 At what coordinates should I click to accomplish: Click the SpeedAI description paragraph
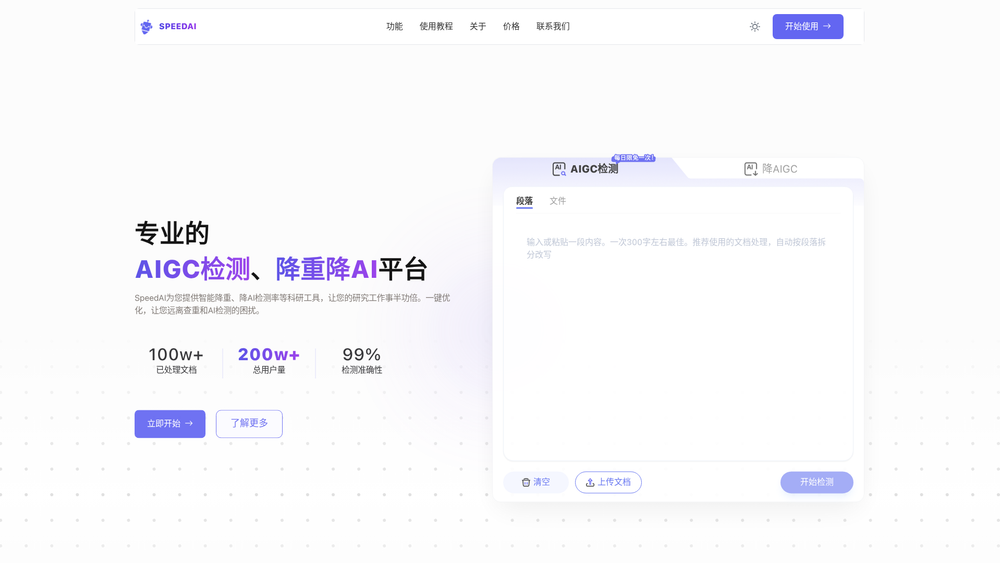292,304
